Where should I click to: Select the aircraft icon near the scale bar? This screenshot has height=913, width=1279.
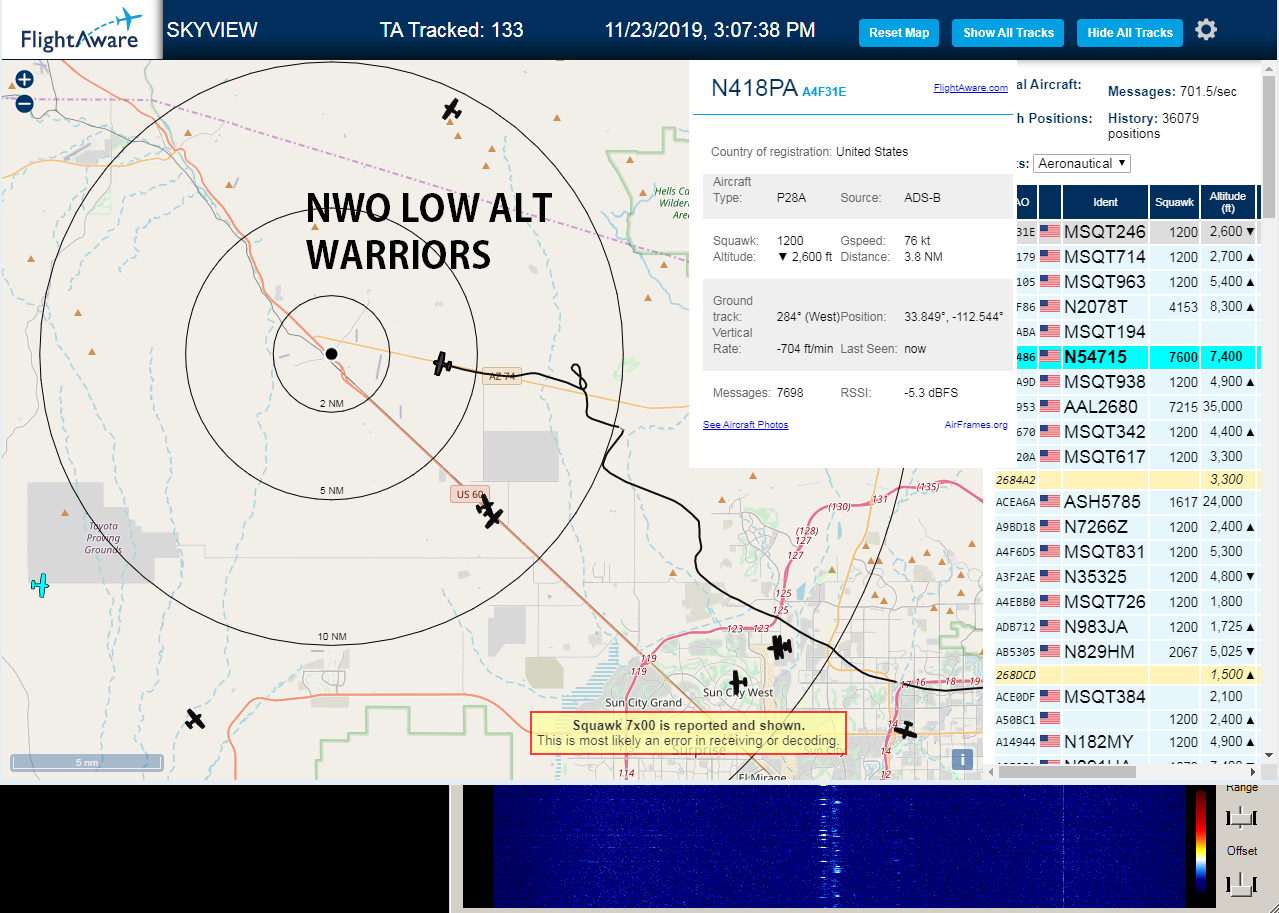(x=195, y=718)
